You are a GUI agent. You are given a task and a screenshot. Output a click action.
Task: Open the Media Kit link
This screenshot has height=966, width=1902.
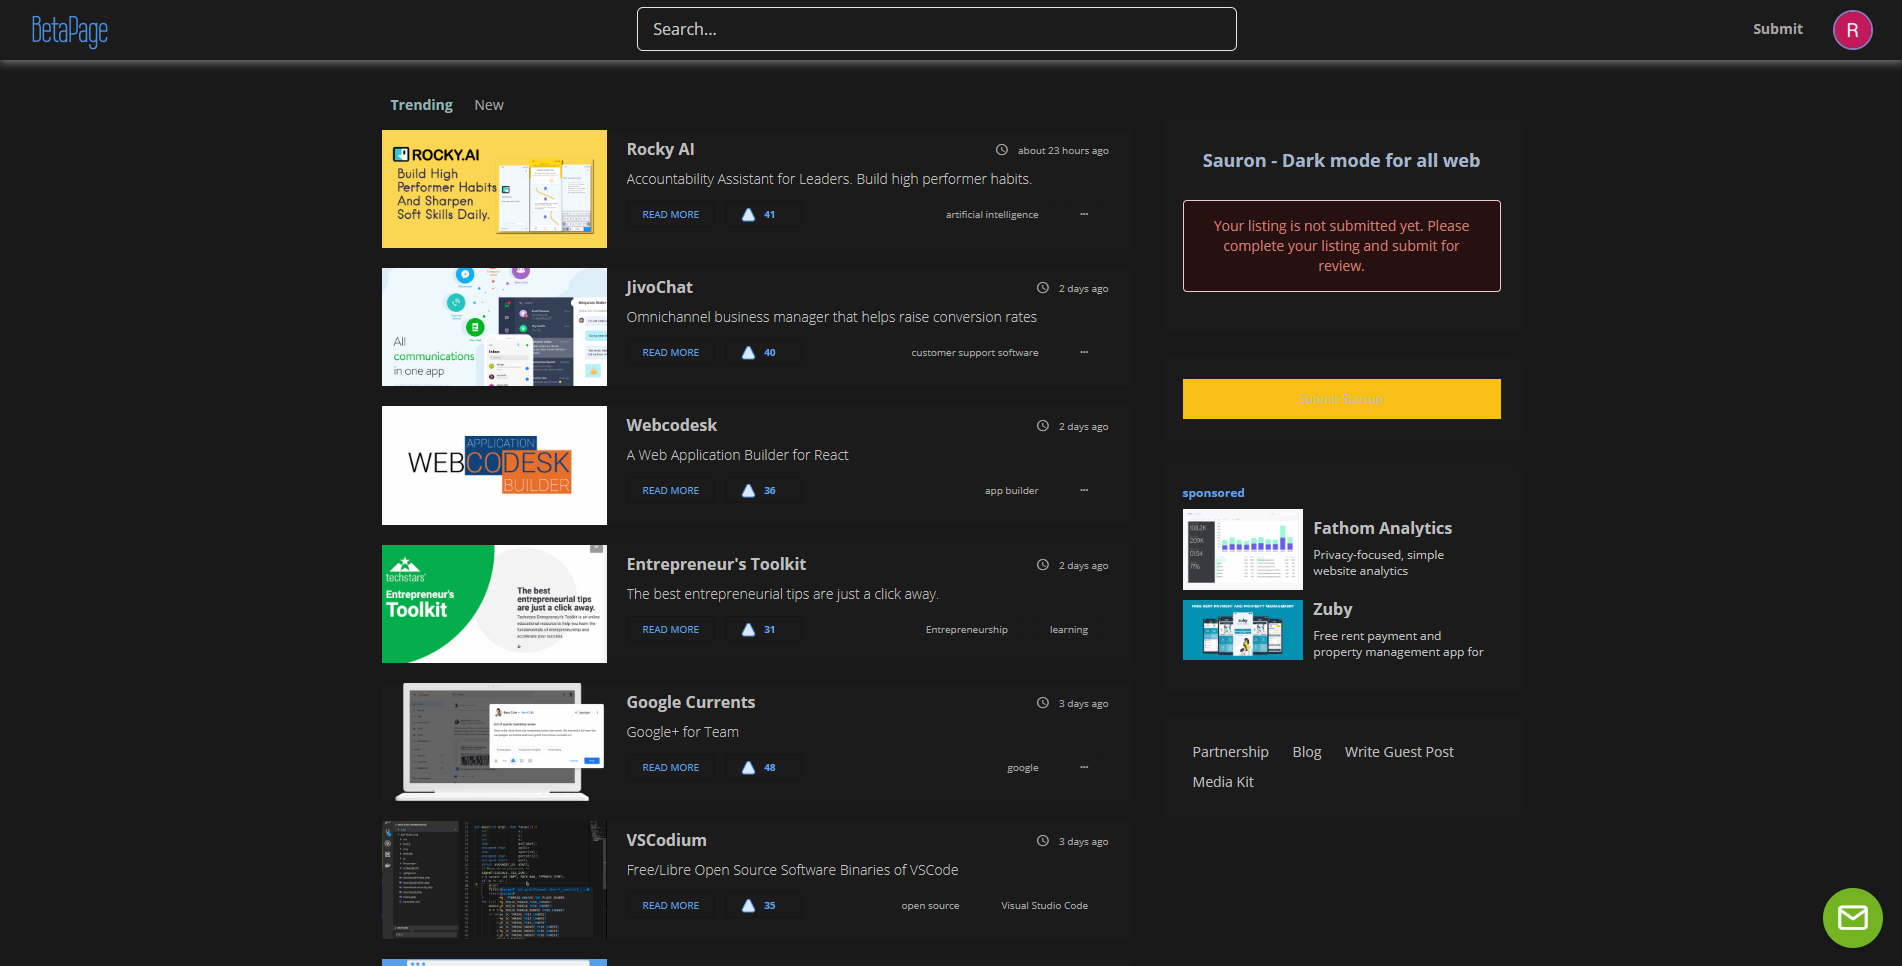click(x=1222, y=782)
